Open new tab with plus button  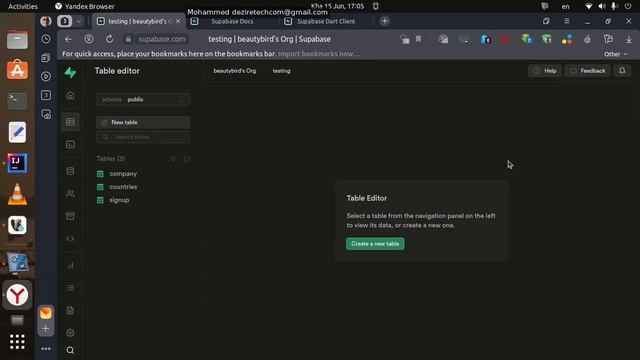click(x=384, y=21)
